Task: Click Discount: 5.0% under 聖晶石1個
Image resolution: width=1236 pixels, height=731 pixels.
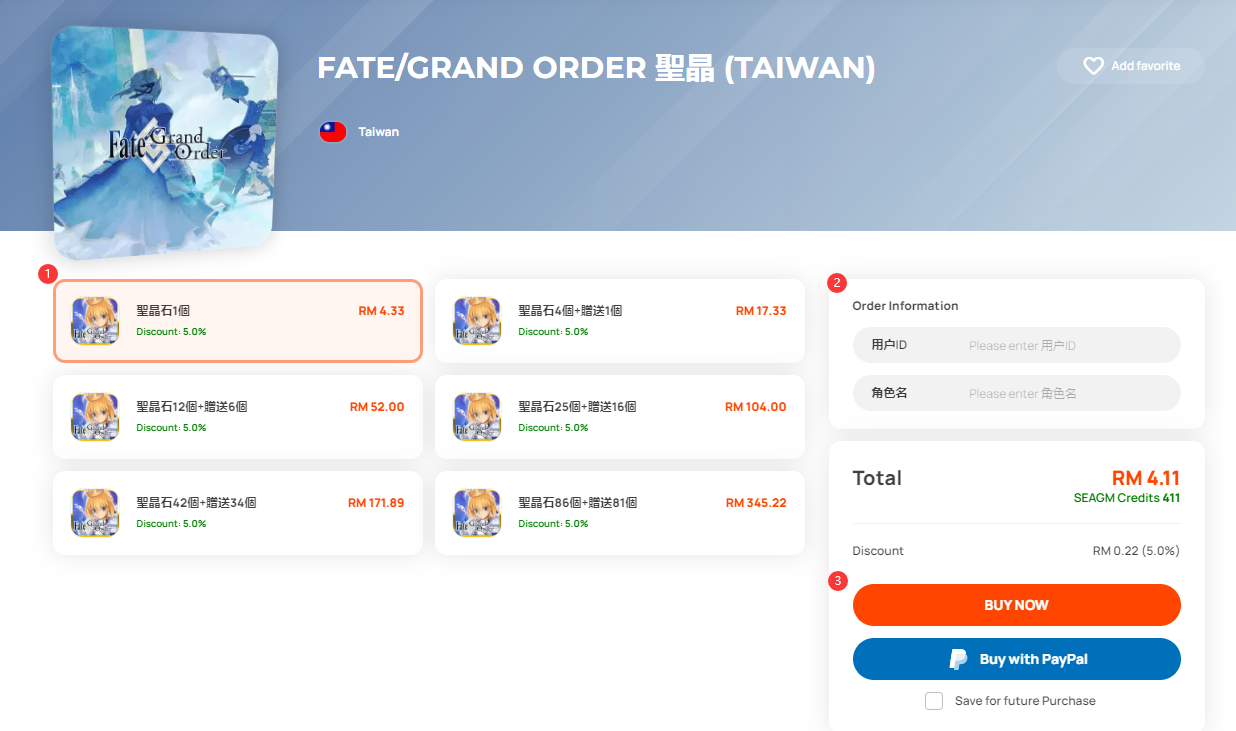Action: pyautogui.click(x=171, y=332)
